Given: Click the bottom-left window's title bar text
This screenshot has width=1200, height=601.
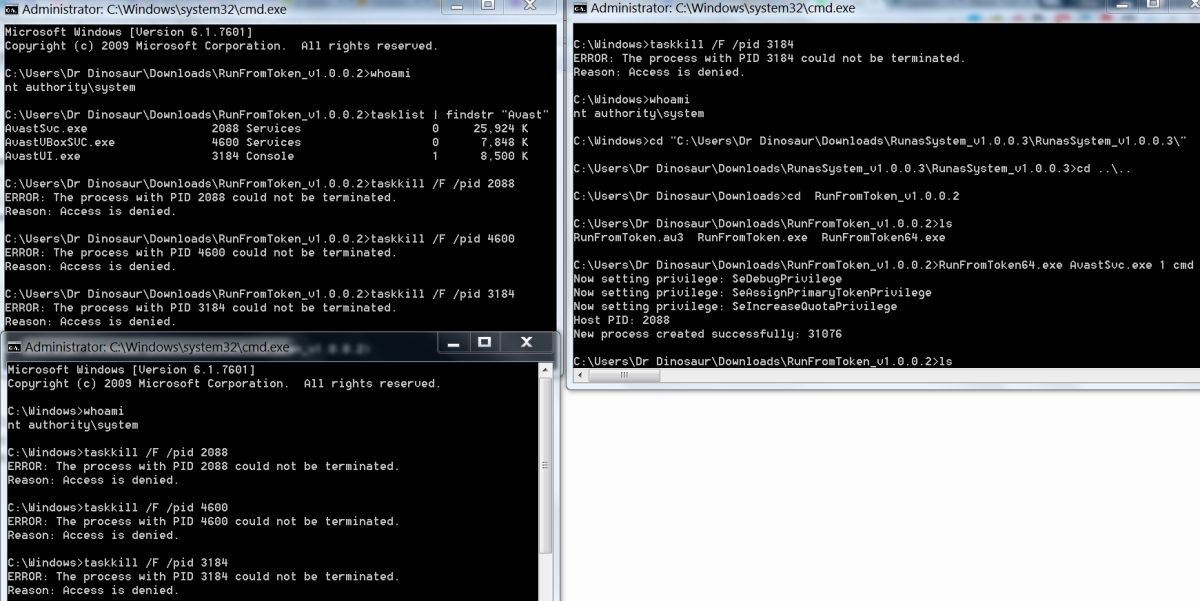Looking at the screenshot, I should point(157,347).
